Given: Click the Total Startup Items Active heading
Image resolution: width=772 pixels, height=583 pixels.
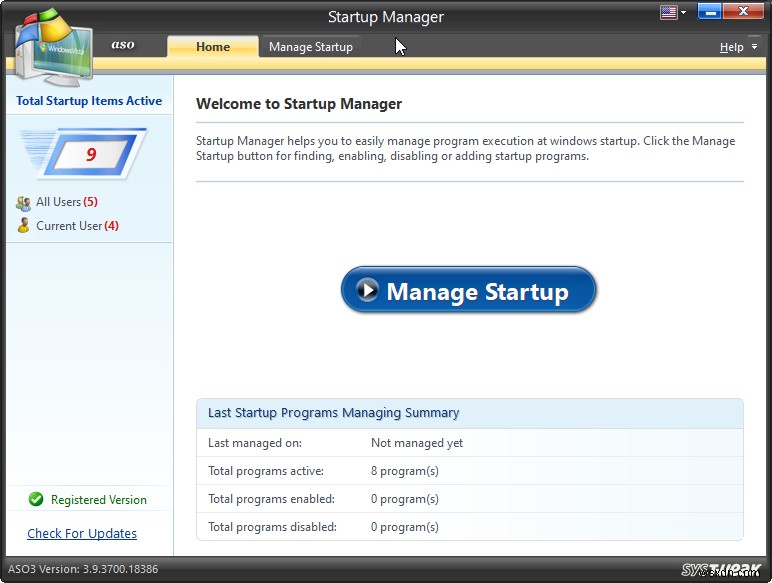Looking at the screenshot, I should point(89,100).
